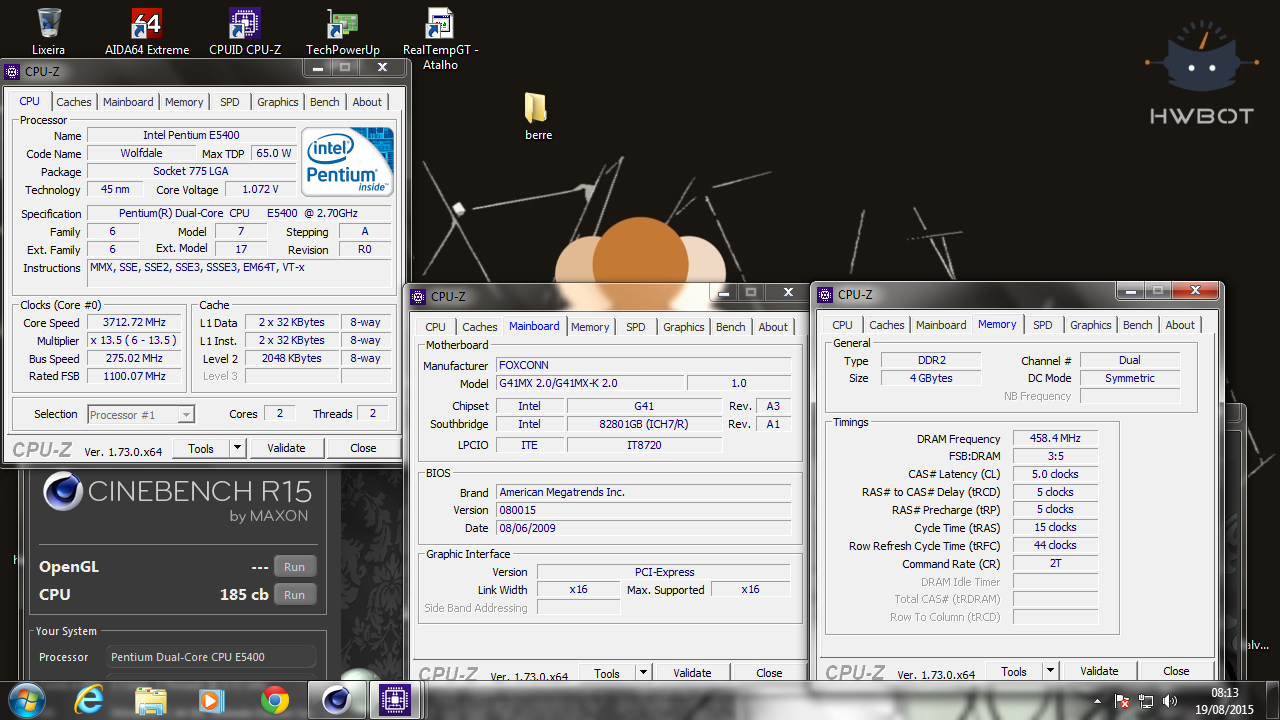Click Tools button in CPU window
This screenshot has width=1280, height=720.
pyautogui.click(x=201, y=448)
